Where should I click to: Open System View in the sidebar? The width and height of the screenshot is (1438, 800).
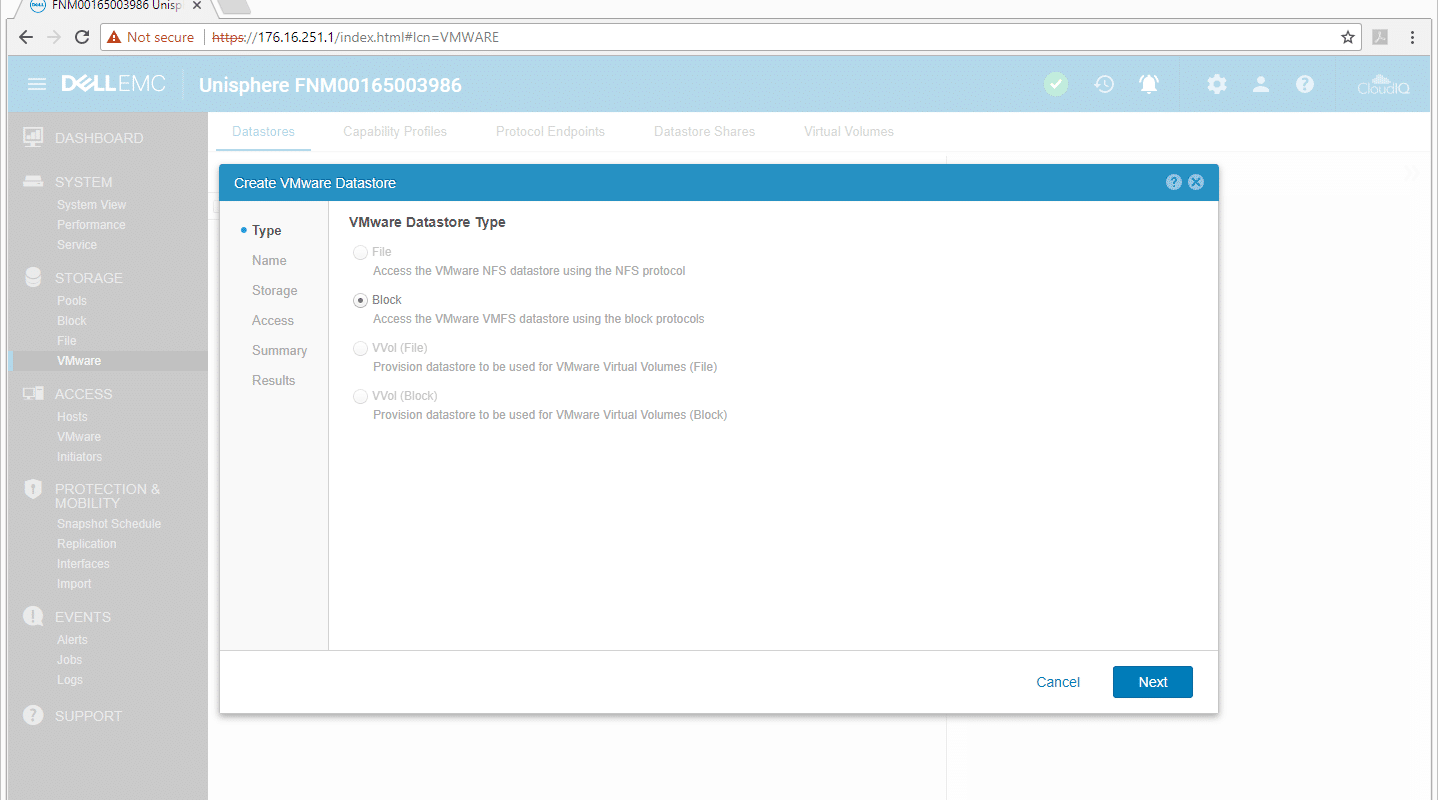click(91, 205)
